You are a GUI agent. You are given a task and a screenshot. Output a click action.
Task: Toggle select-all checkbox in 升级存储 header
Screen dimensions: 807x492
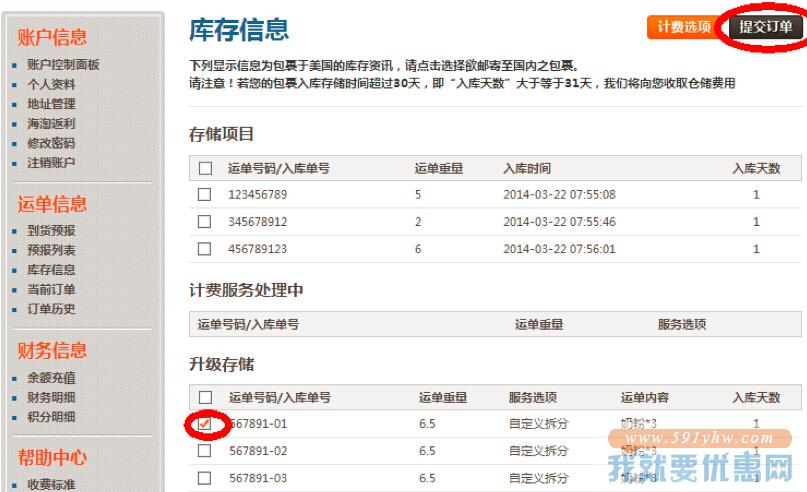pyautogui.click(x=205, y=397)
